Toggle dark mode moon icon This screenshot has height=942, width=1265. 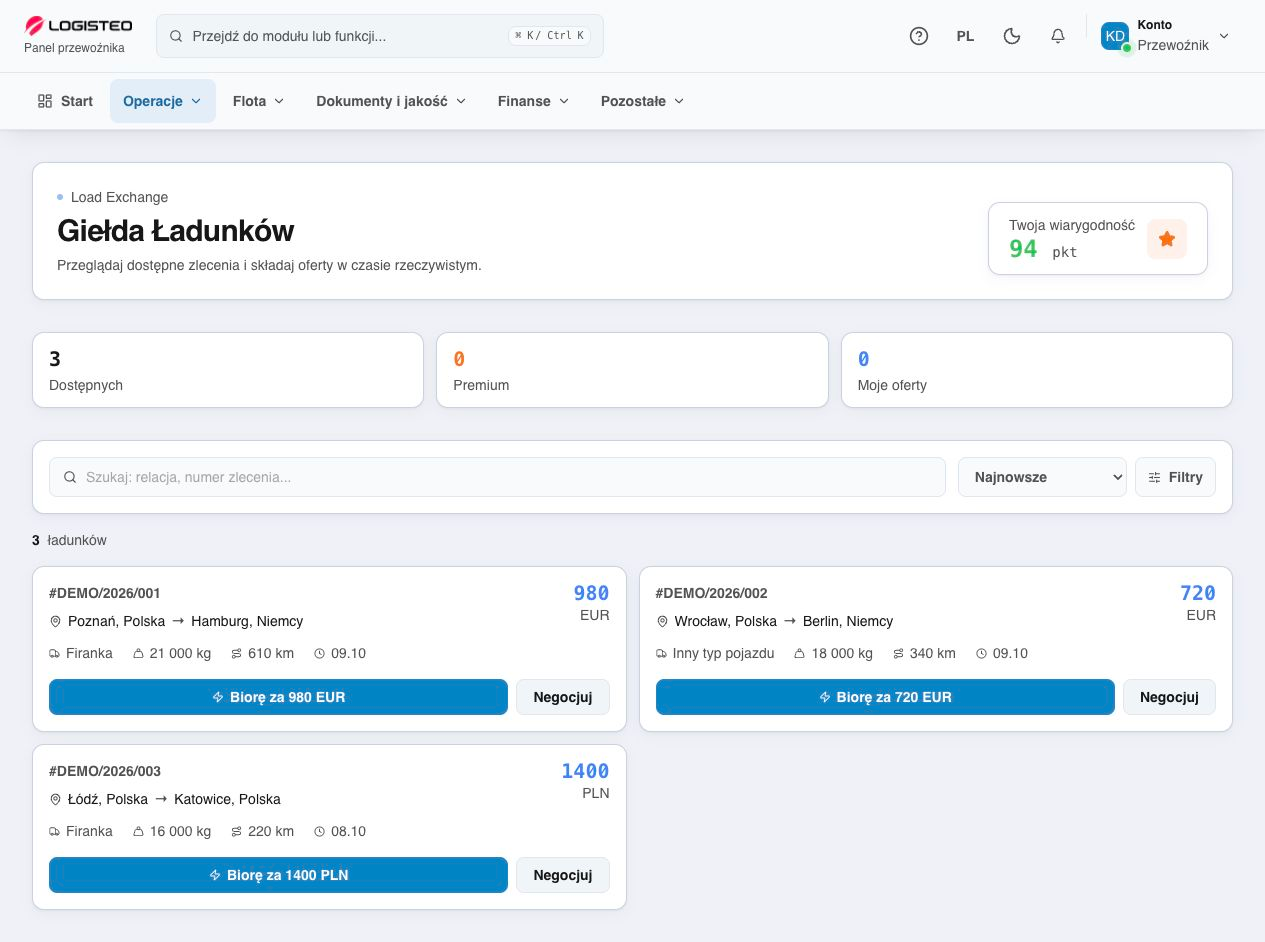point(1012,36)
